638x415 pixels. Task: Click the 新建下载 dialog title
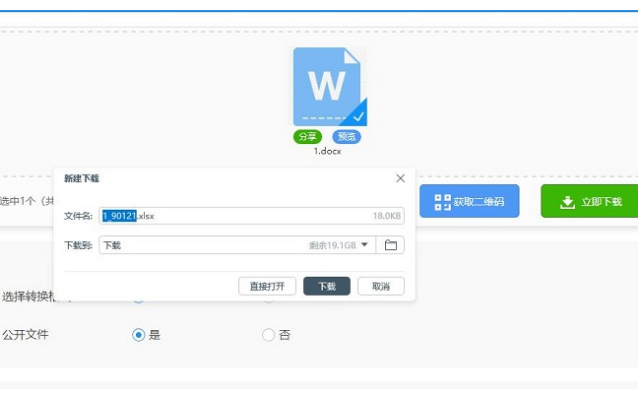(x=81, y=179)
